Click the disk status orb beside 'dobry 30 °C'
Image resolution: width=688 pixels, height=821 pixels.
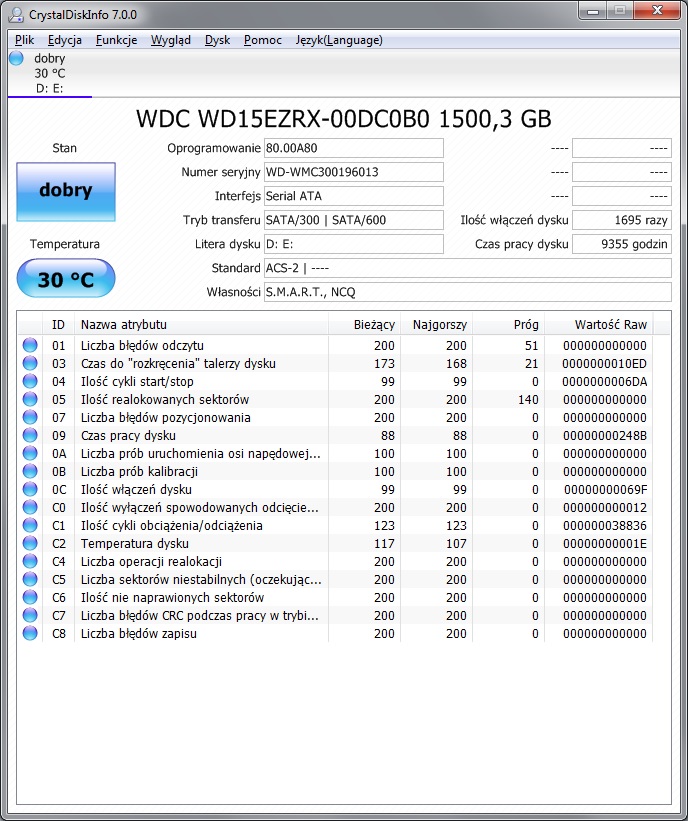point(16,58)
